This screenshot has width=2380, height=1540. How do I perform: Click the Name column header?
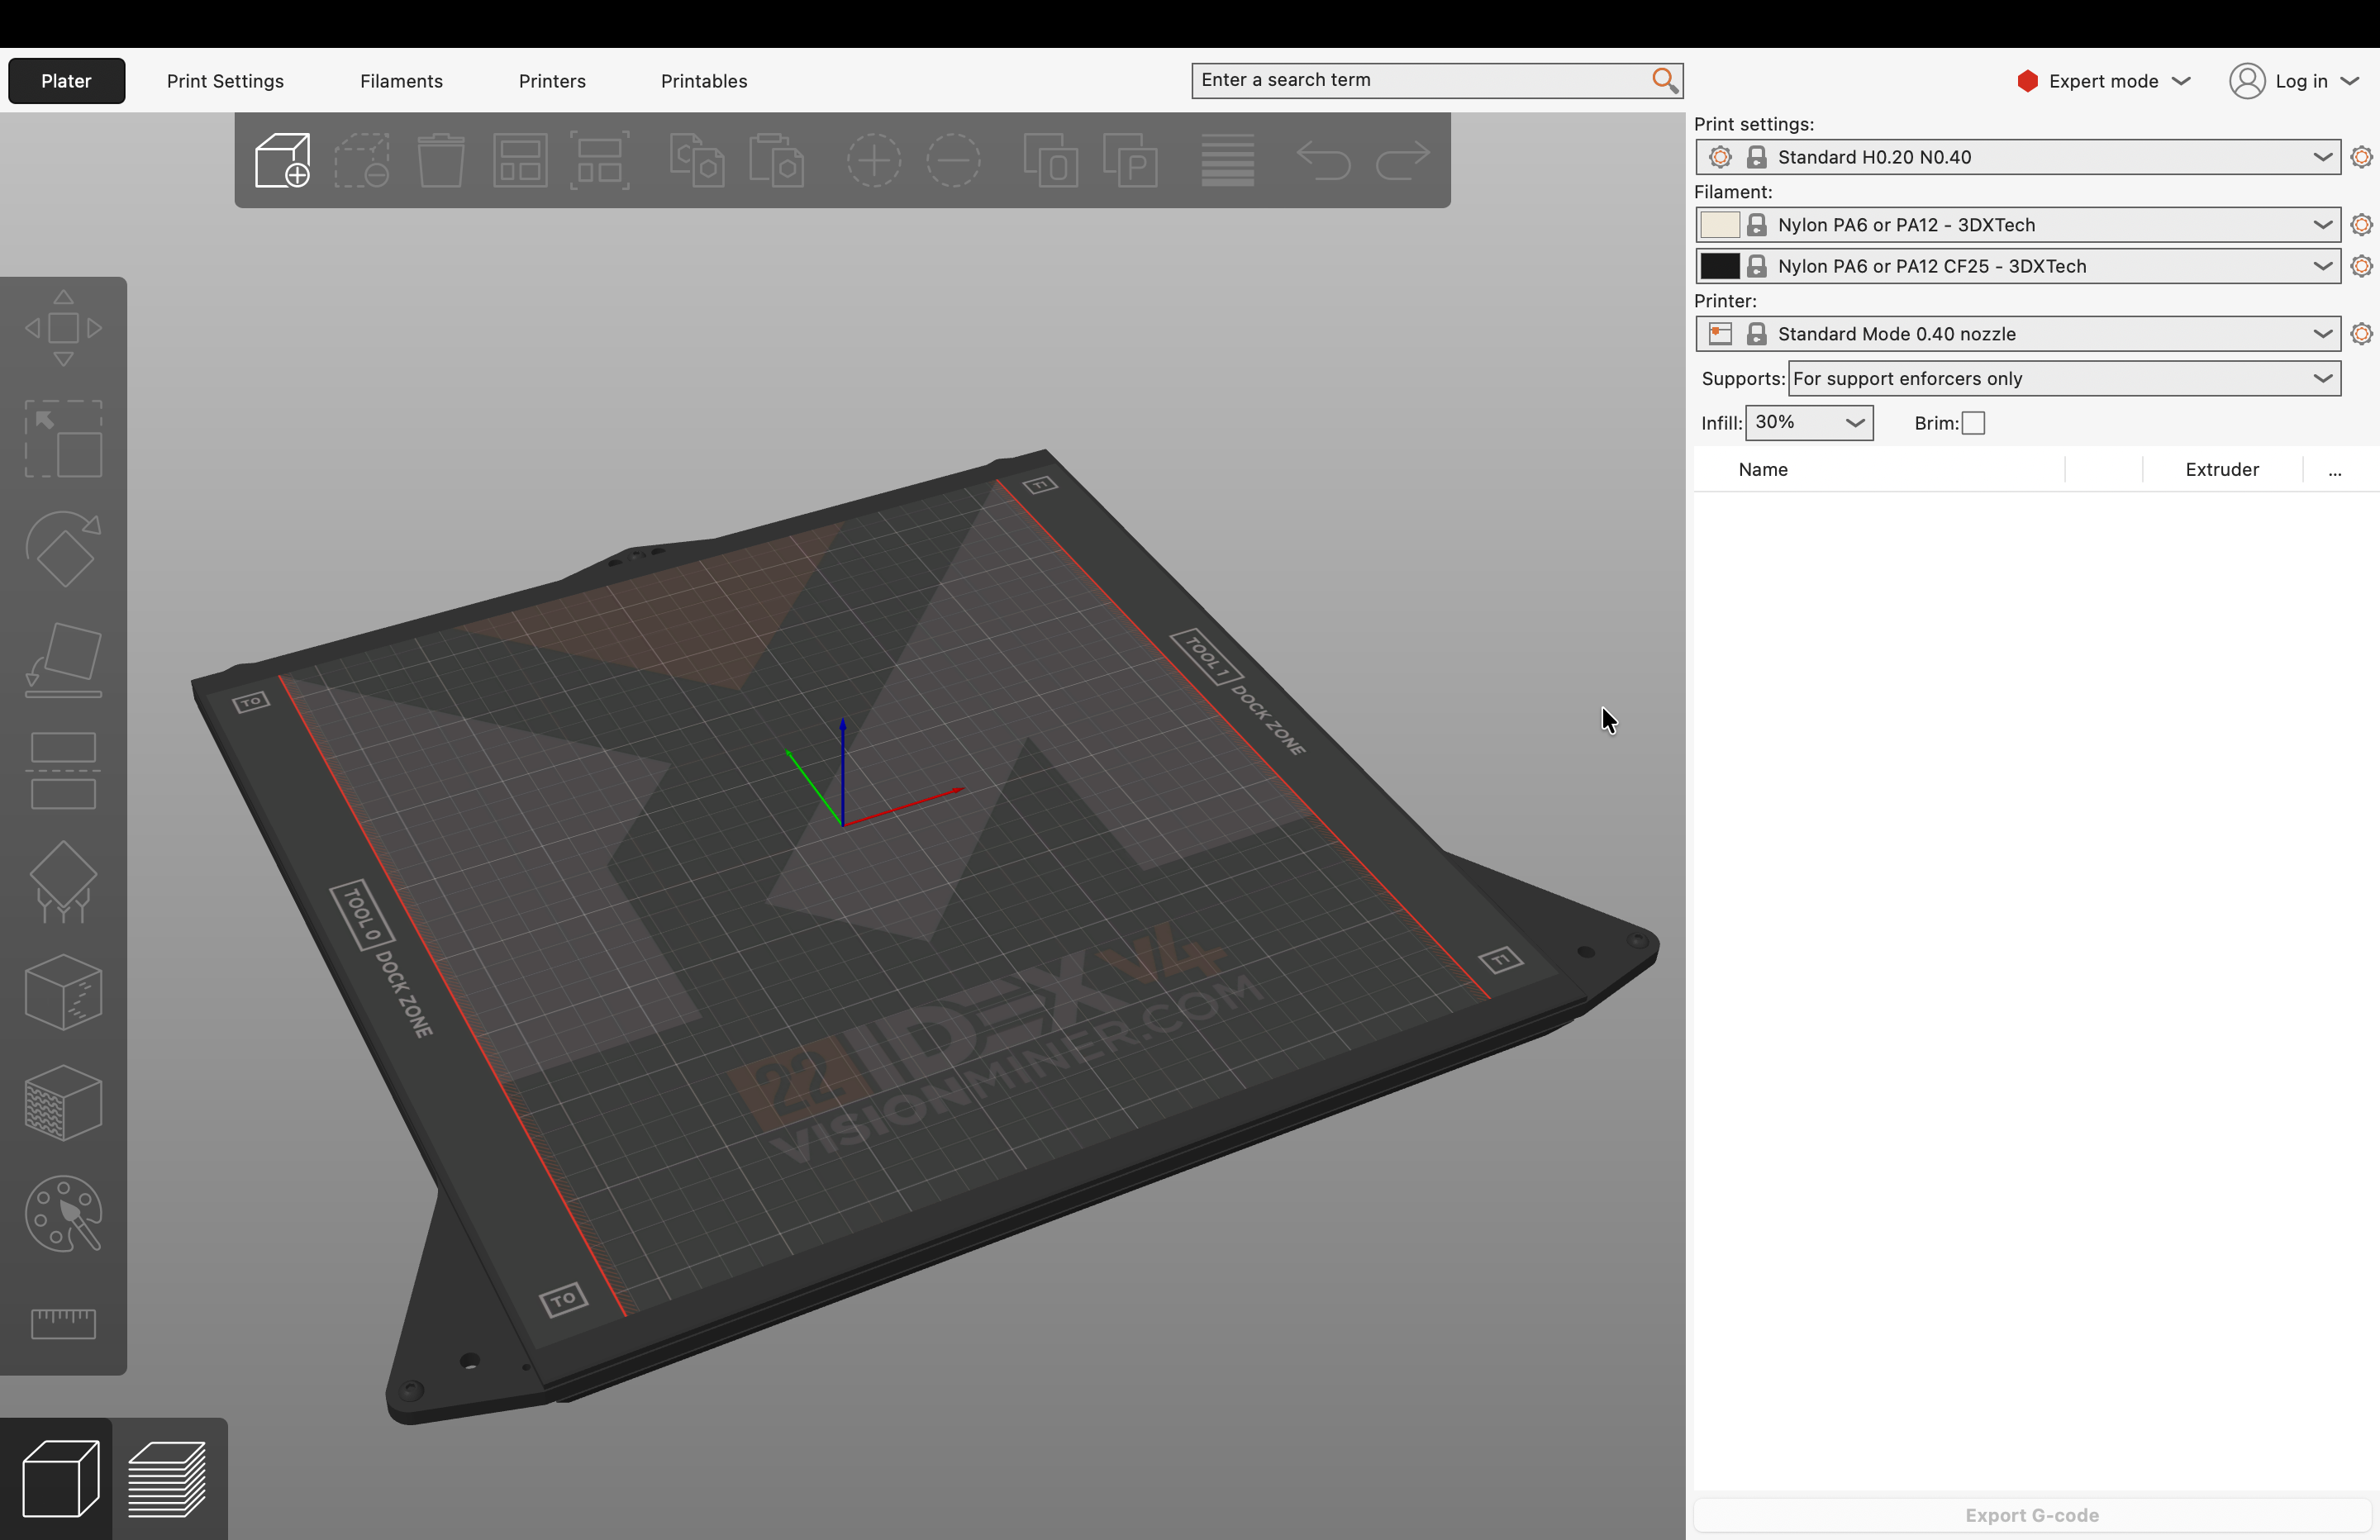click(x=1762, y=470)
